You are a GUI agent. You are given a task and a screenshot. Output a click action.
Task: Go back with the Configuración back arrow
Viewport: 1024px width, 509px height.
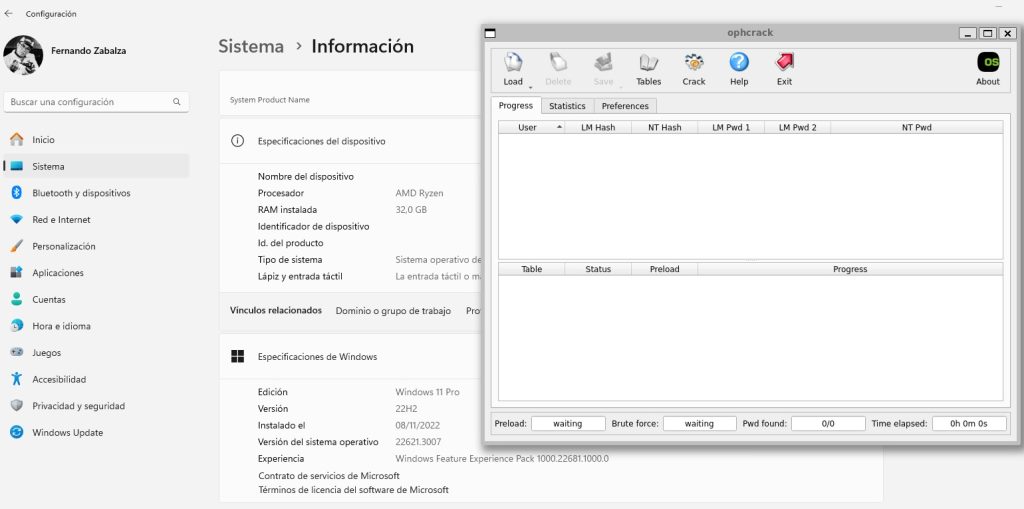(8, 14)
